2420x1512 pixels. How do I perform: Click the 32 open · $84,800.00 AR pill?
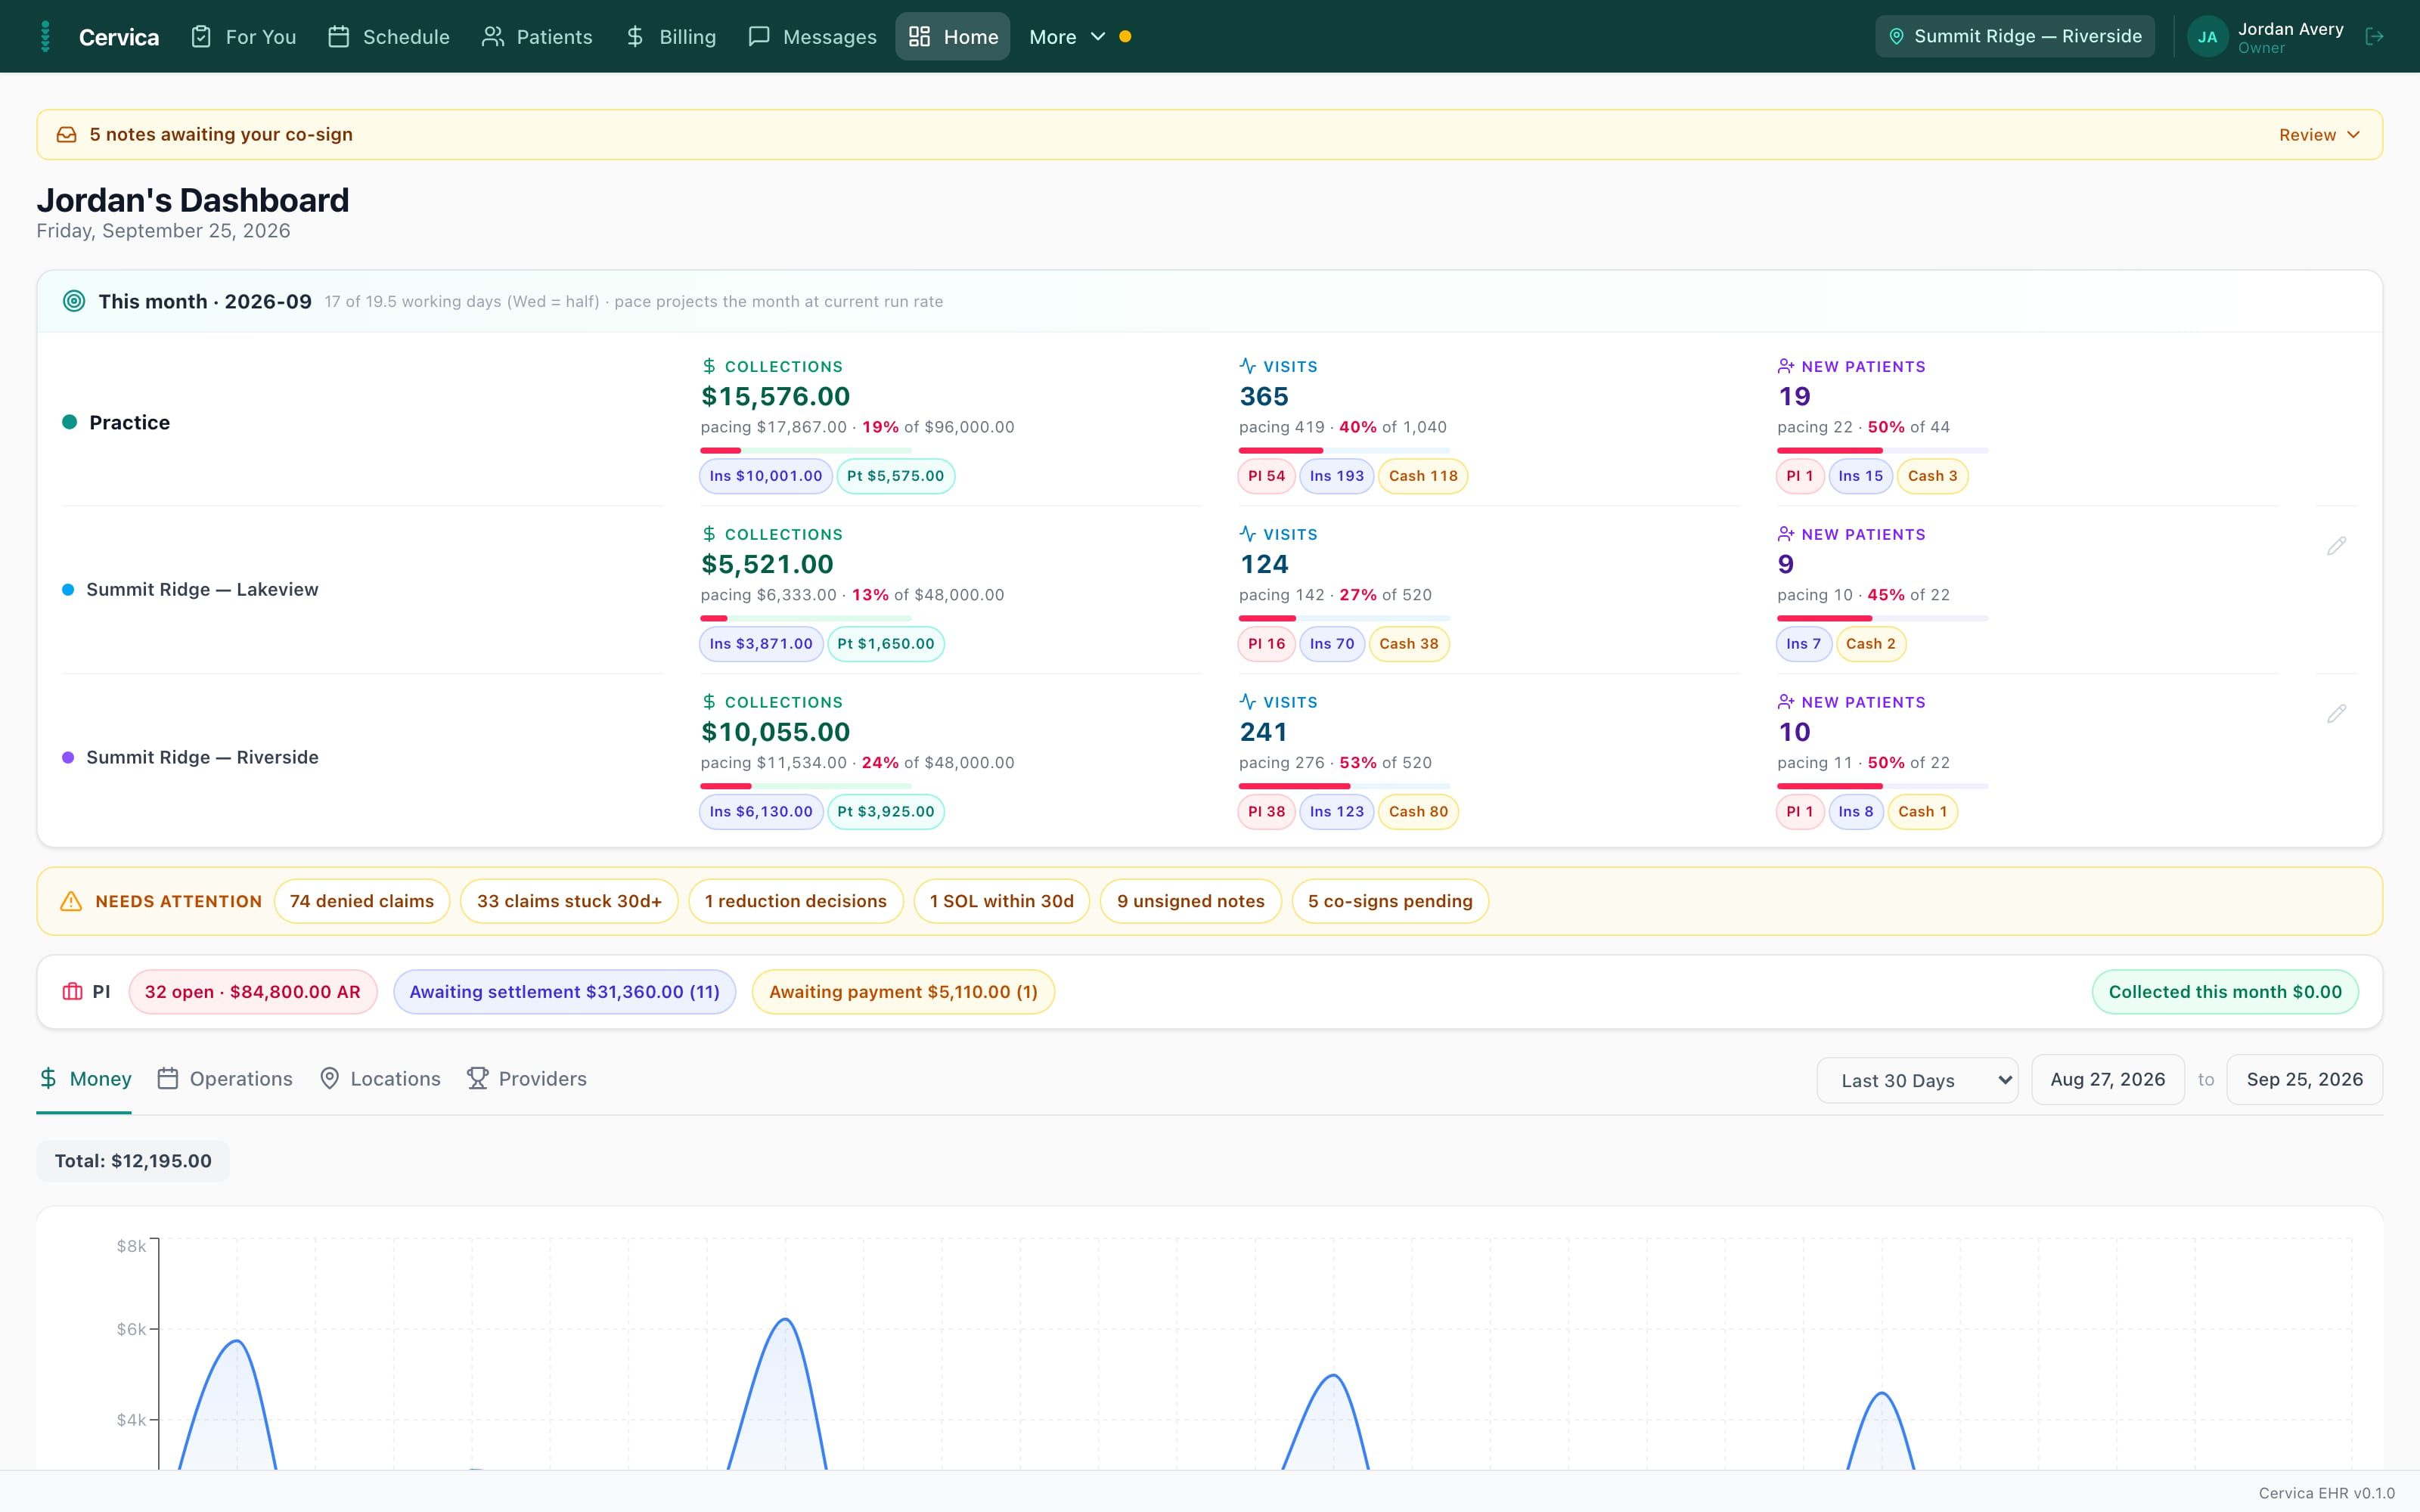pyautogui.click(x=253, y=992)
